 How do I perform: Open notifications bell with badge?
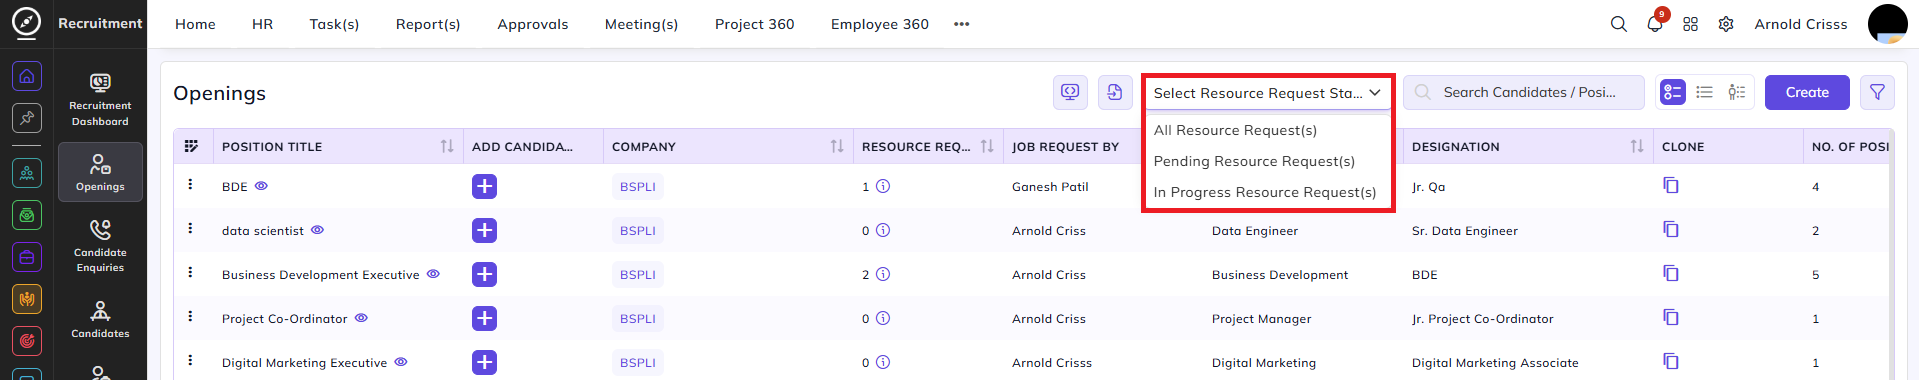pyautogui.click(x=1655, y=23)
